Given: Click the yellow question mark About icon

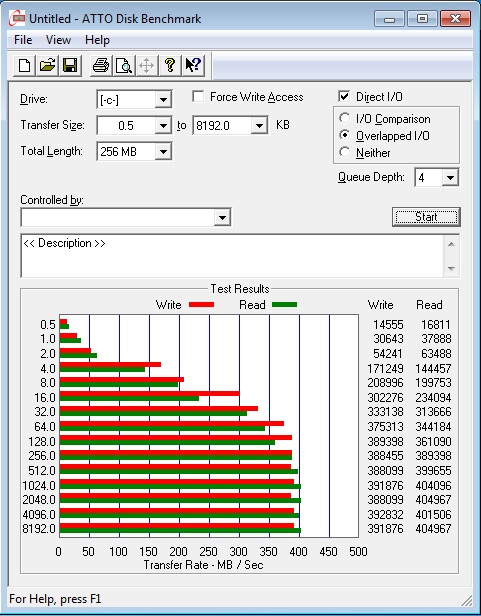Looking at the screenshot, I should (169, 65).
